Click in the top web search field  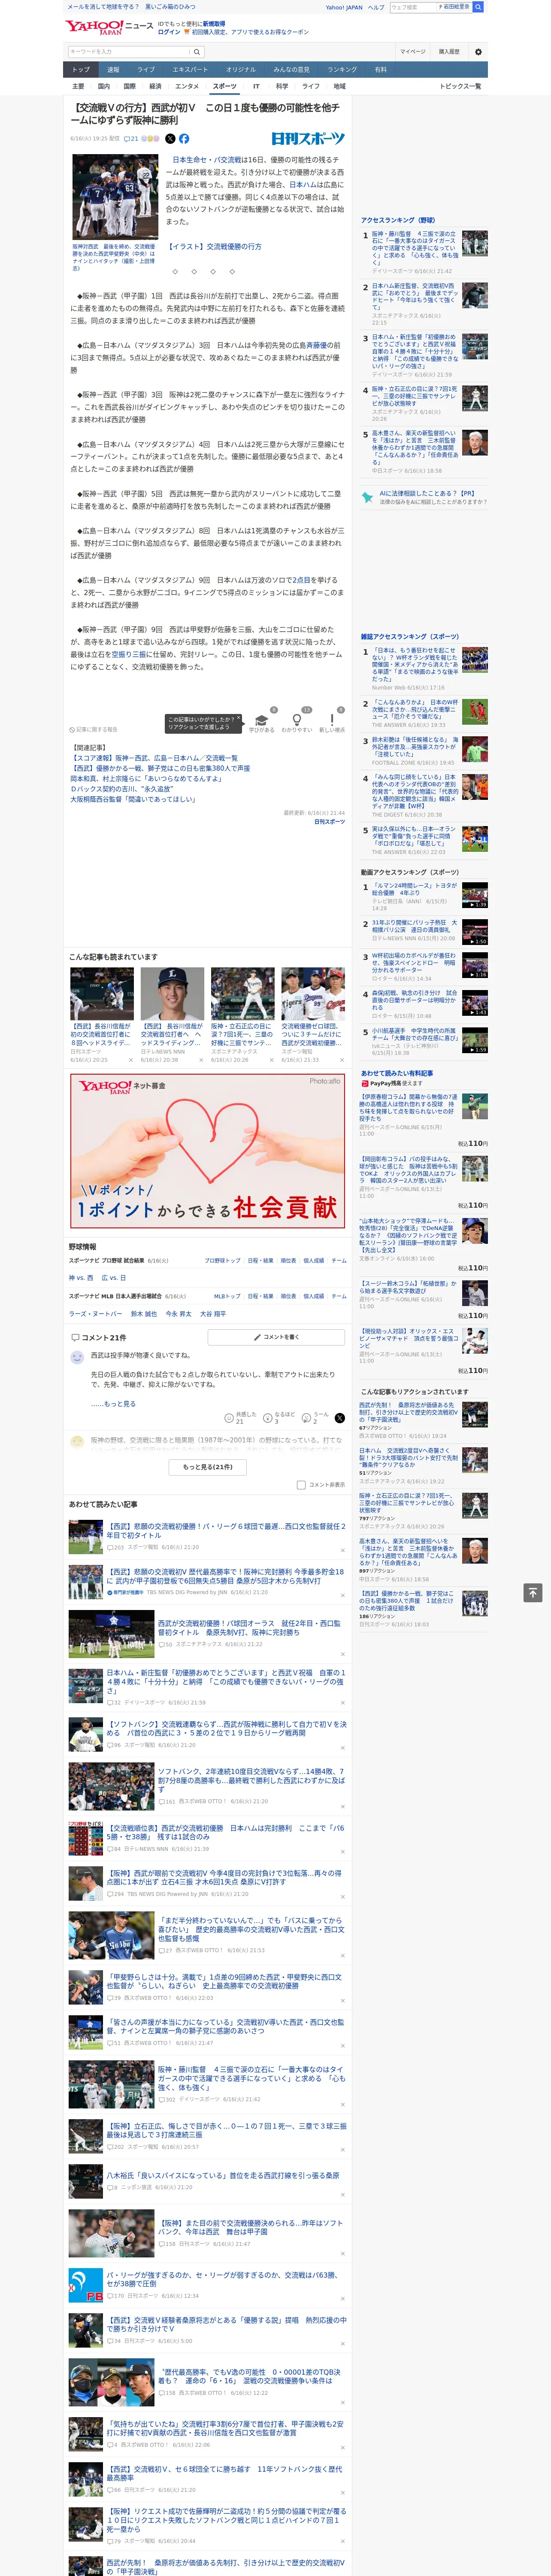click(413, 7)
